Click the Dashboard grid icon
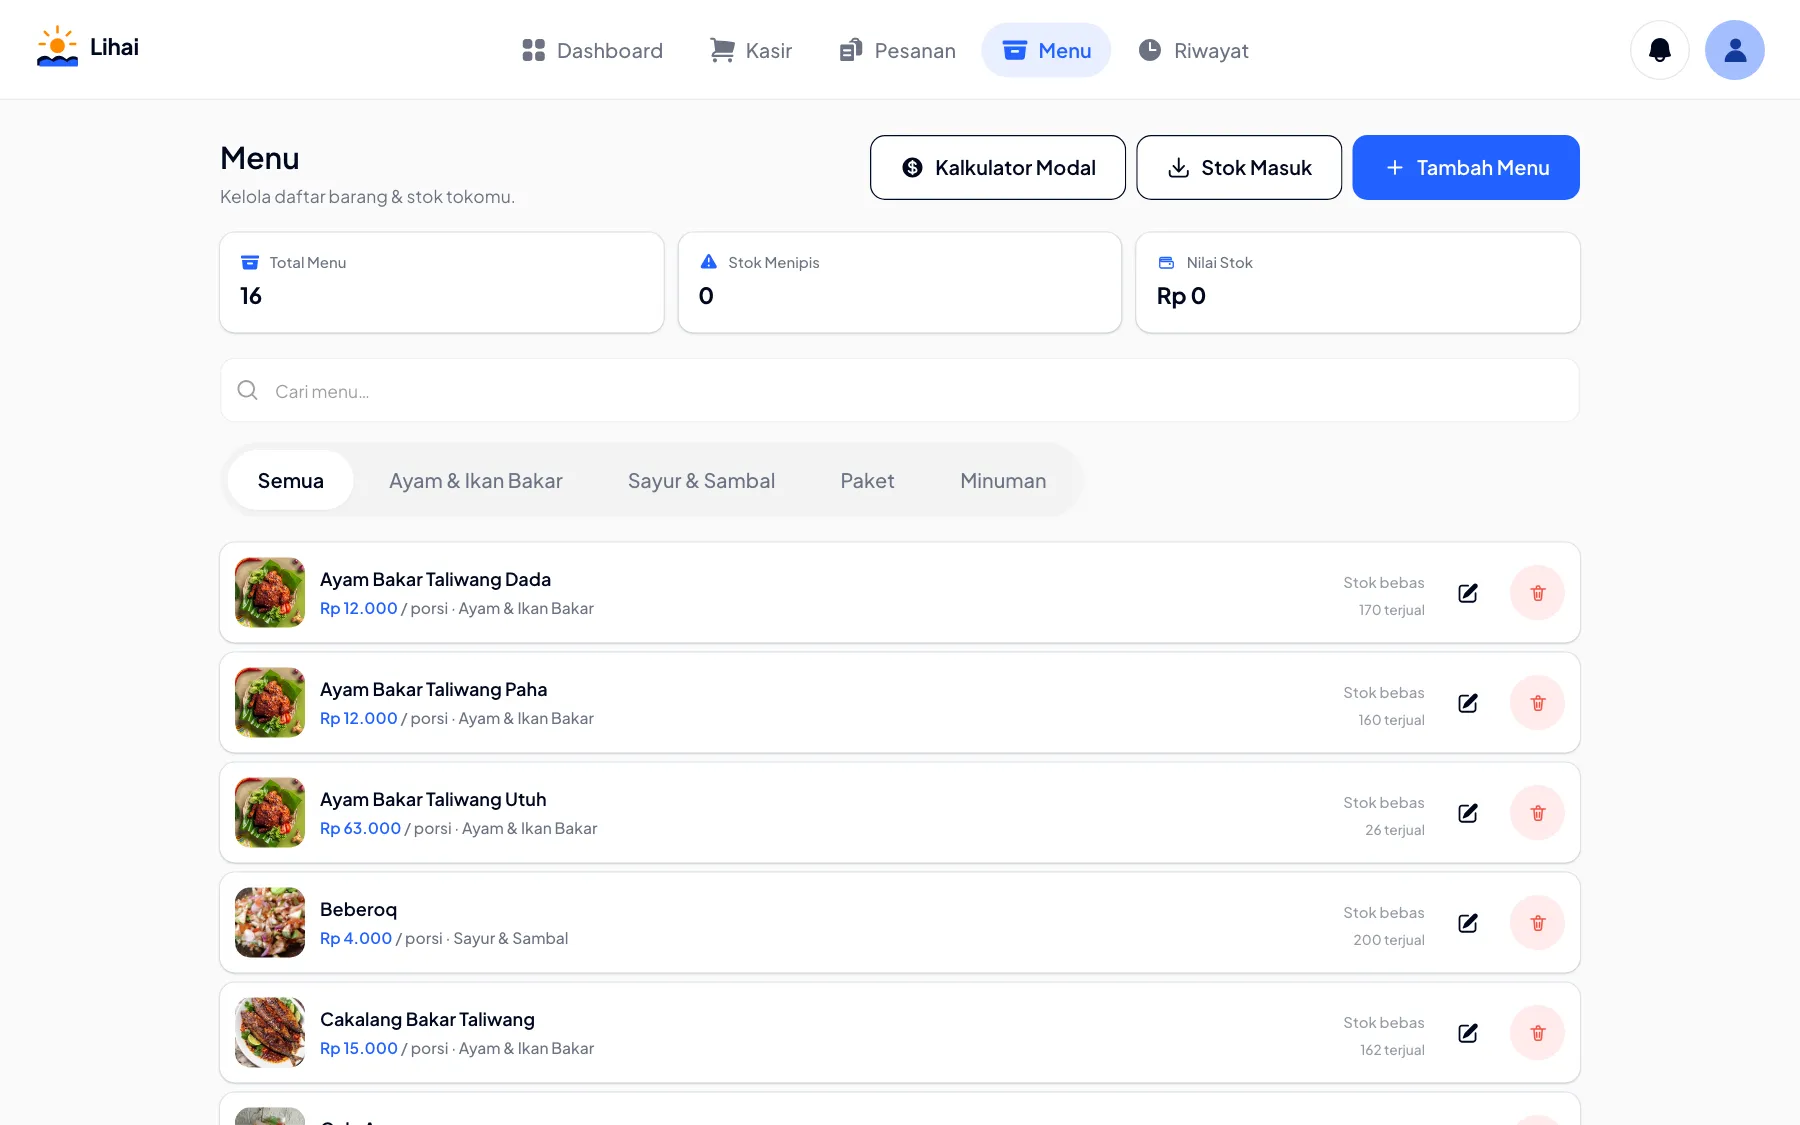1800x1125 pixels. [534, 50]
